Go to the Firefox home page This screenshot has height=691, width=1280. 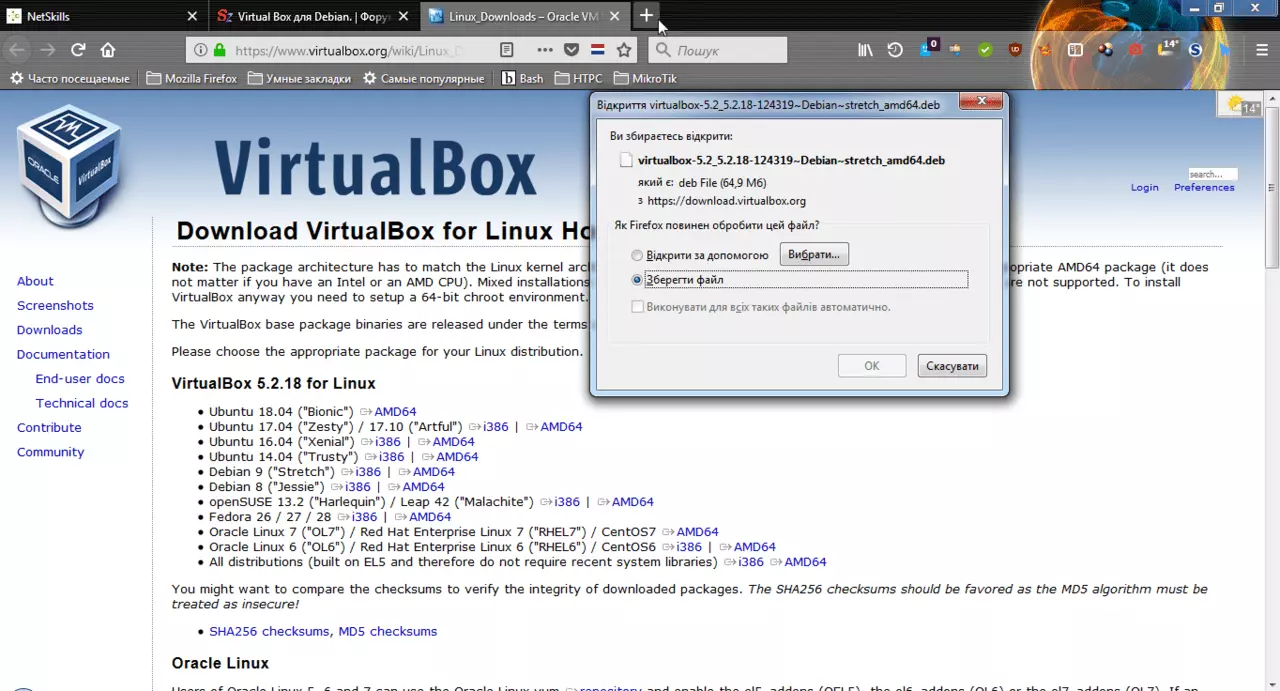point(108,50)
